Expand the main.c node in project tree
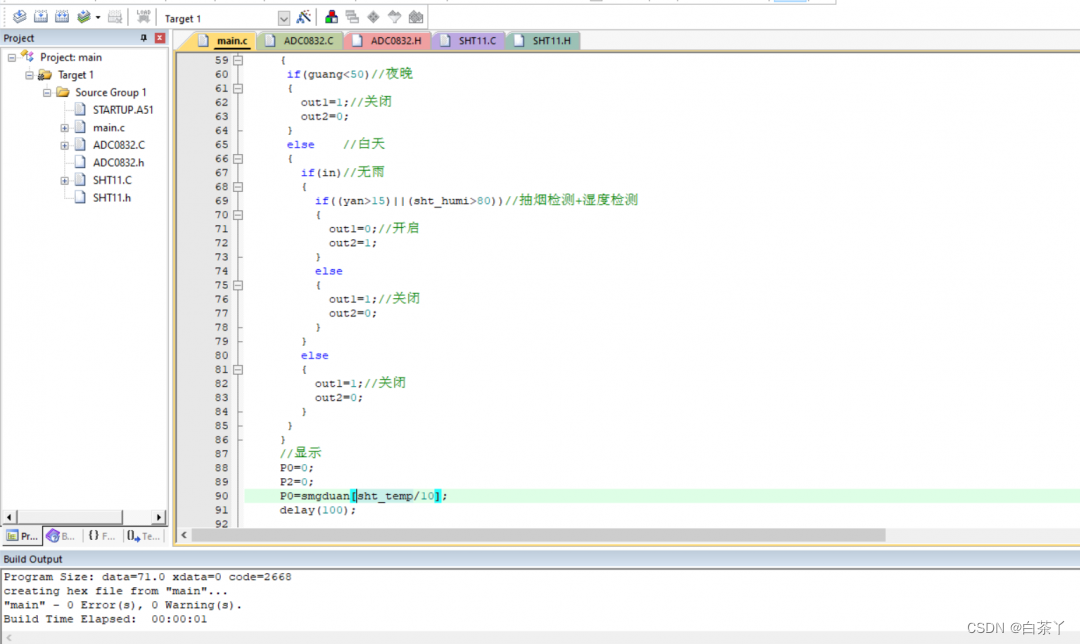This screenshot has height=644, width=1080. point(65,128)
